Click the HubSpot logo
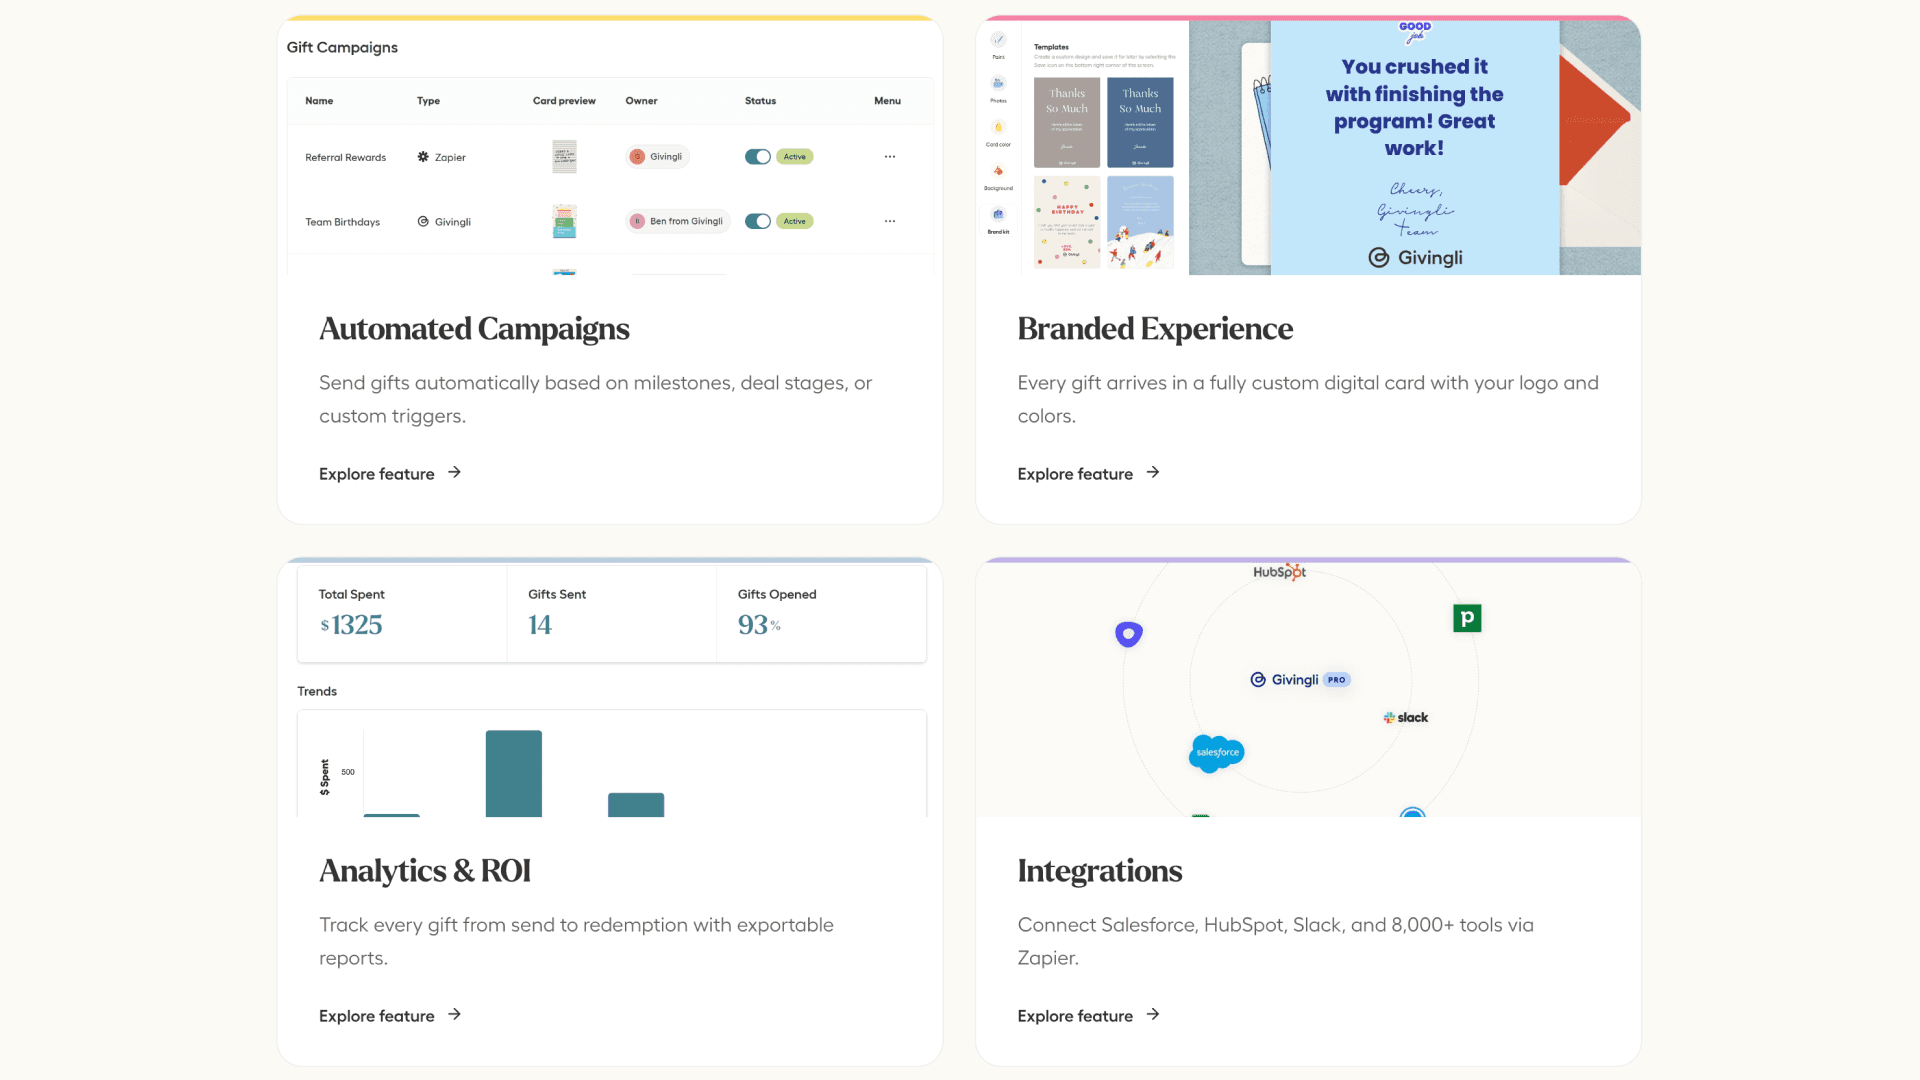Image resolution: width=1920 pixels, height=1080 pixels. [x=1279, y=572]
